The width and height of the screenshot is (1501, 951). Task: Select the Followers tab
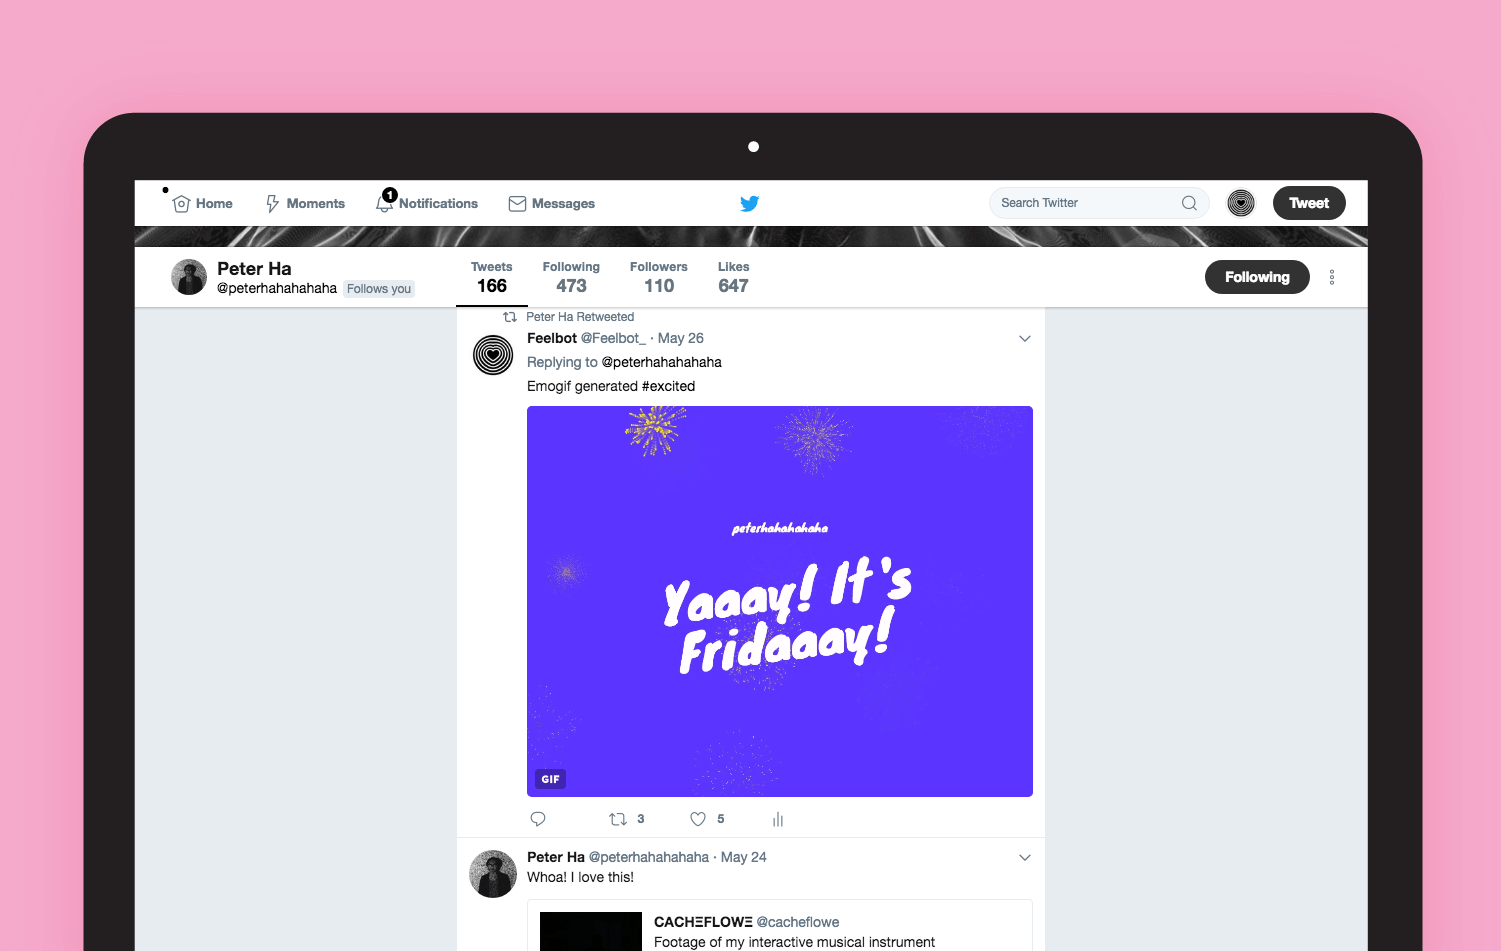pos(659,278)
